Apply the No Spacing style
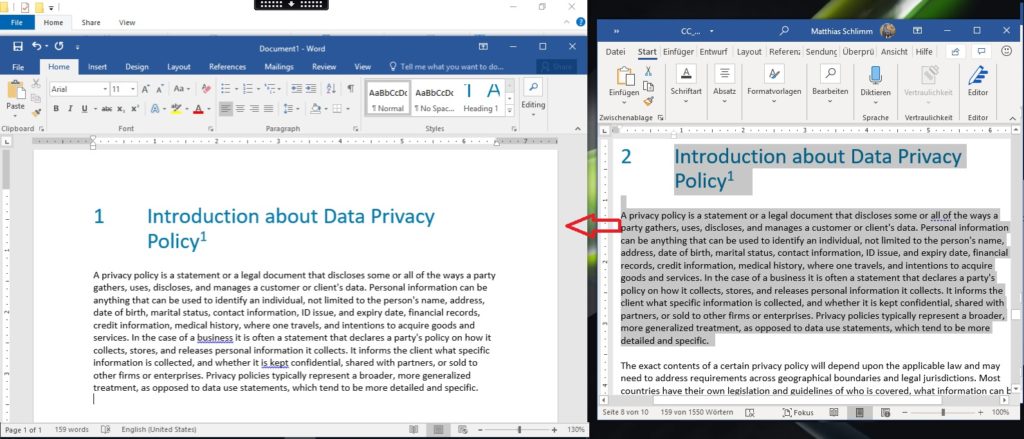 pyautogui.click(x=434, y=97)
